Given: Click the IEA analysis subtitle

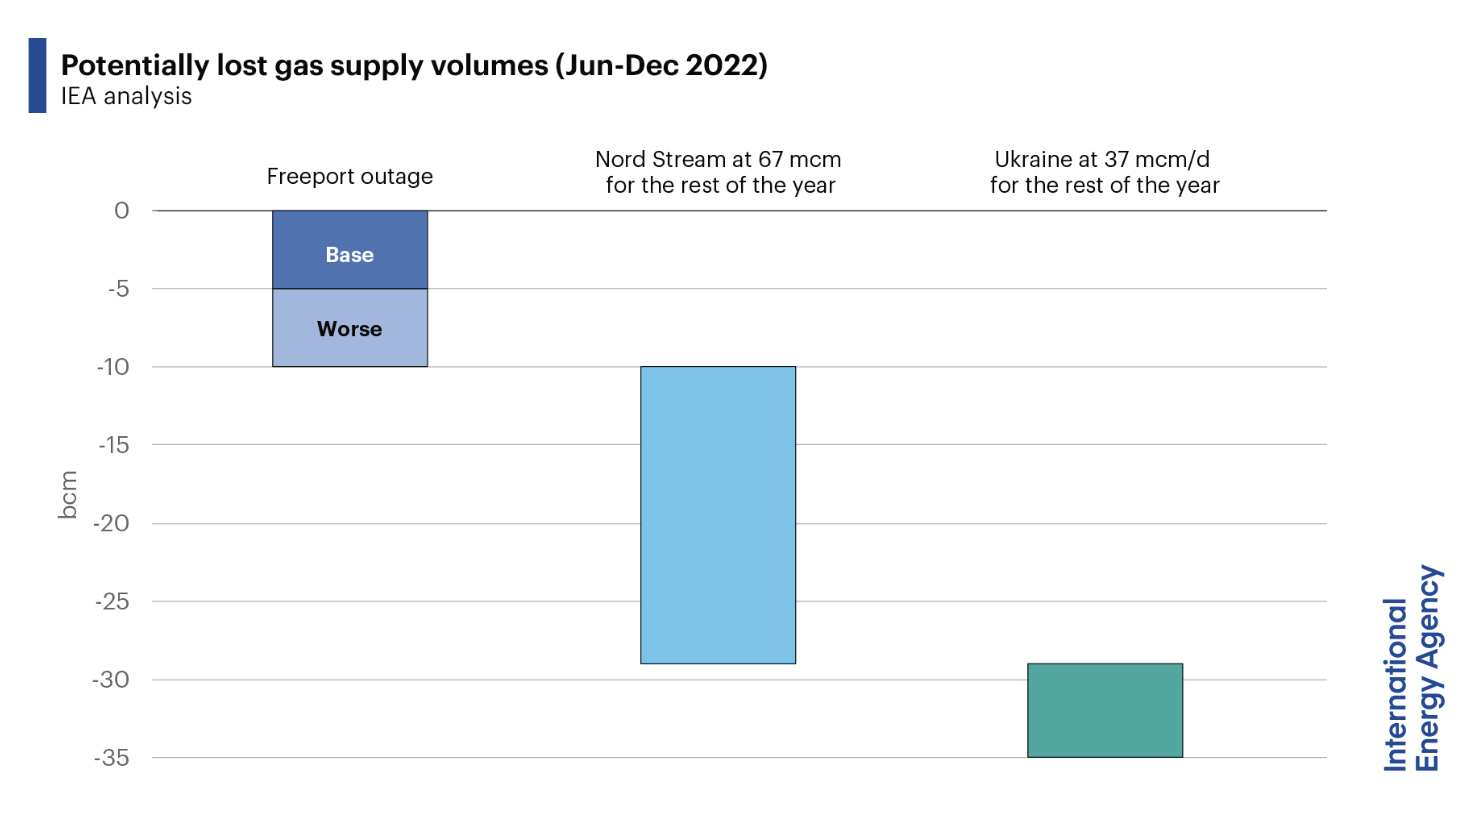Looking at the screenshot, I should point(126,97).
